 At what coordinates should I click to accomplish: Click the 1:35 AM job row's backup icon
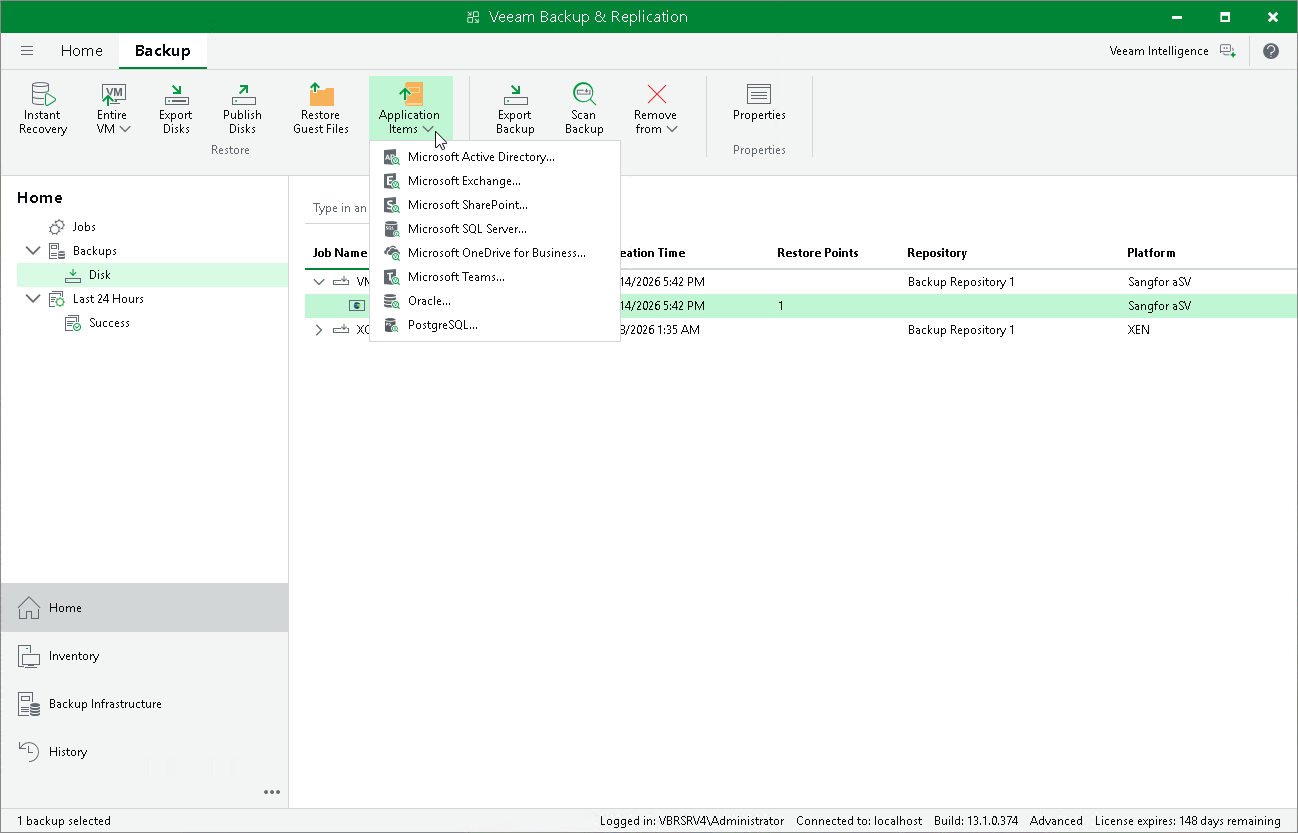341,330
